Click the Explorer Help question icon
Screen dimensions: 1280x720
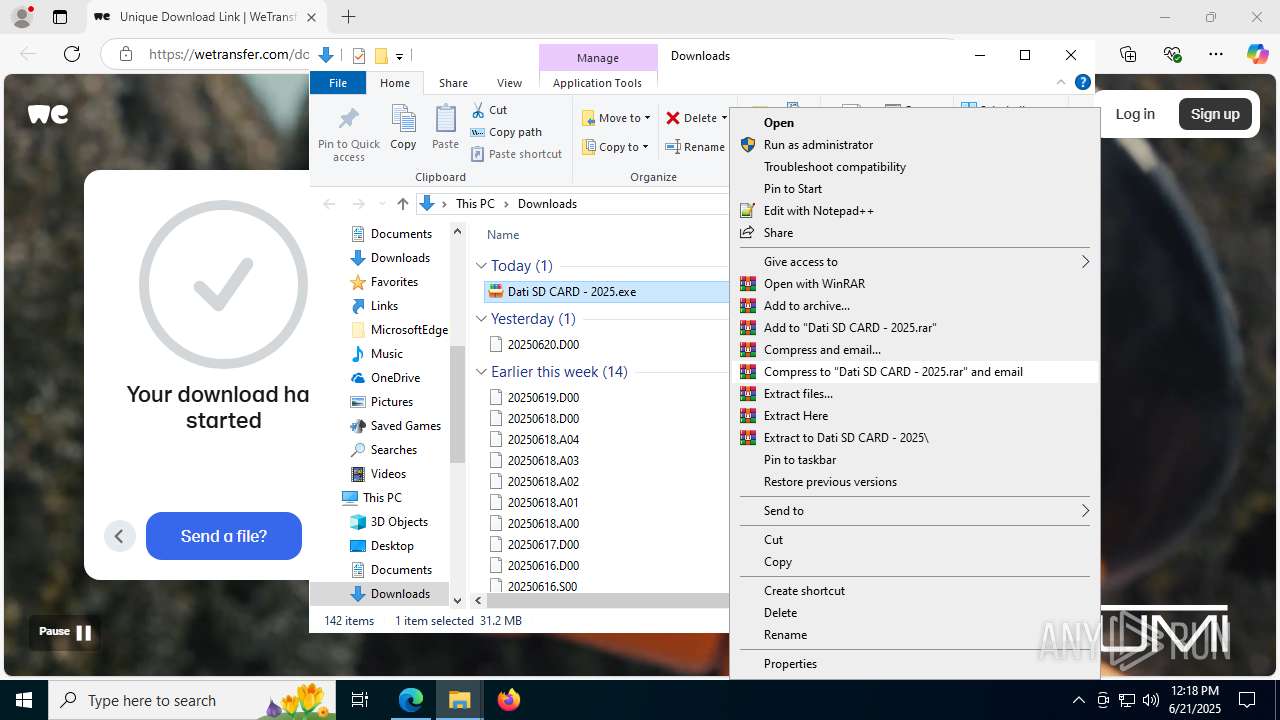coord(1082,83)
